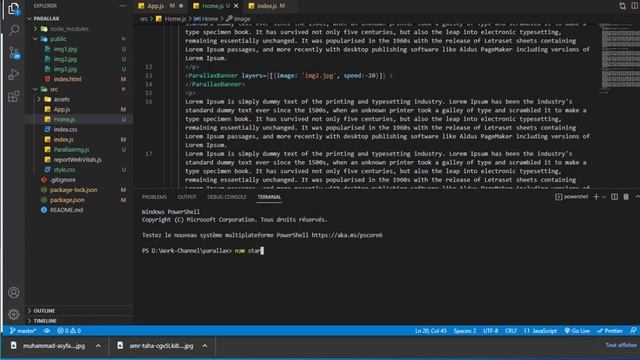The height and width of the screenshot is (360, 640).
Task: Select Home.js in the file tree
Action: 64,119
